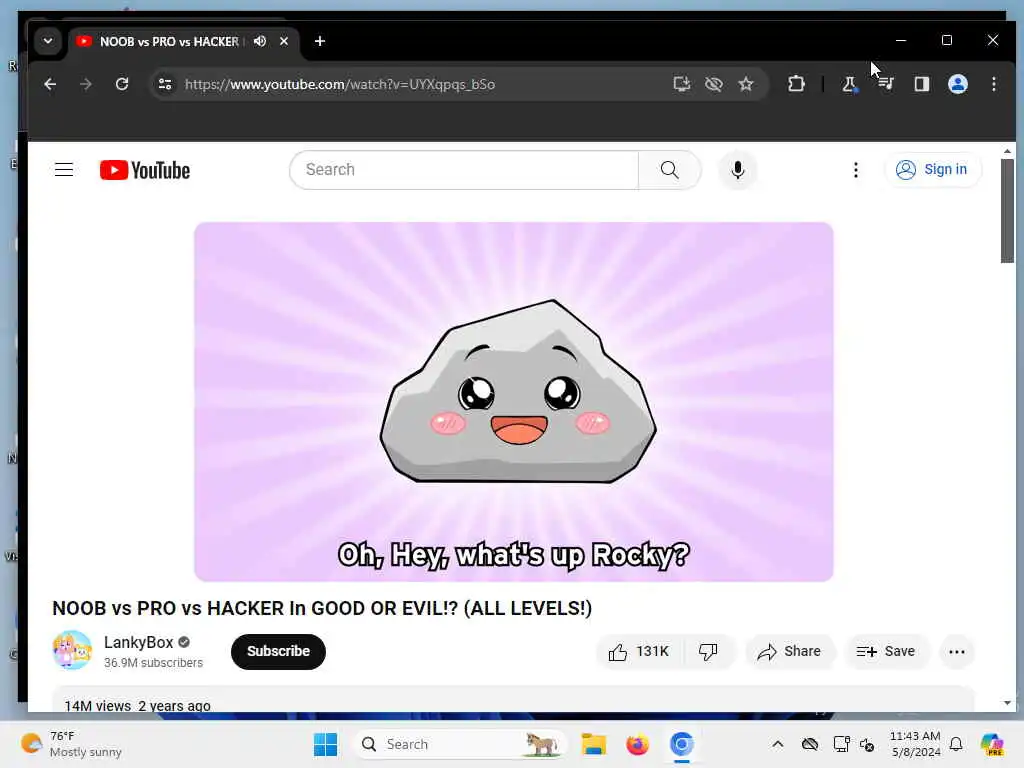Viewport: 1024px width, 768px height.
Task: Open the LankyBox channel avatar
Action: (x=72, y=650)
